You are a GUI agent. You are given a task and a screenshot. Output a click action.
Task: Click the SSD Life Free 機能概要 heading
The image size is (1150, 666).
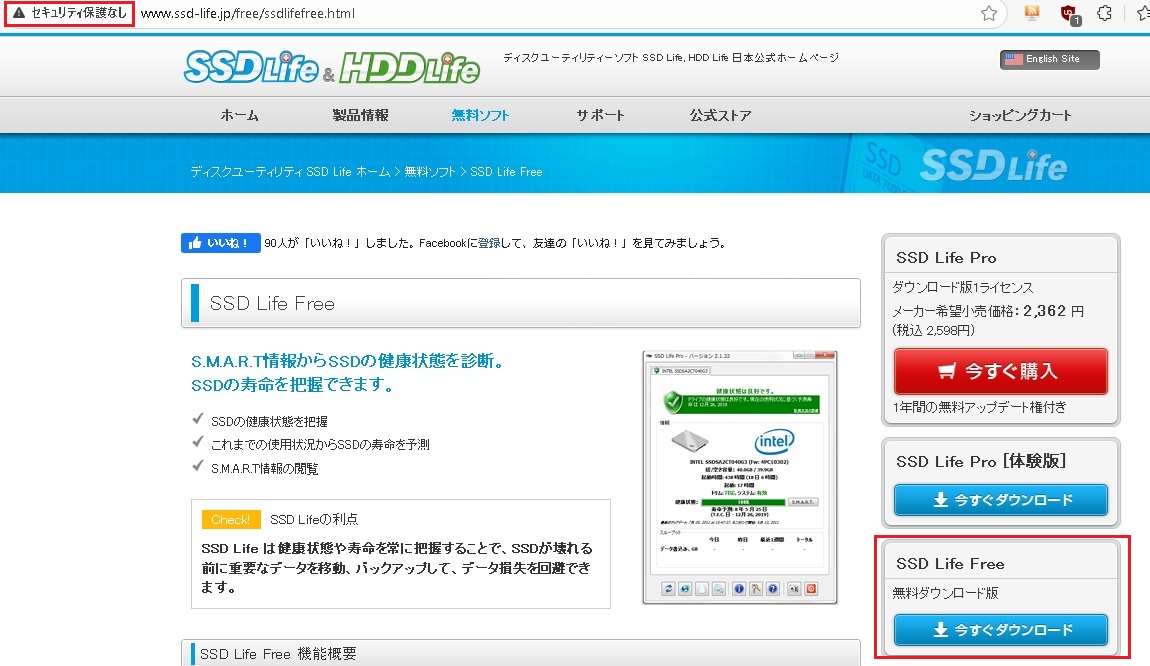point(278,654)
